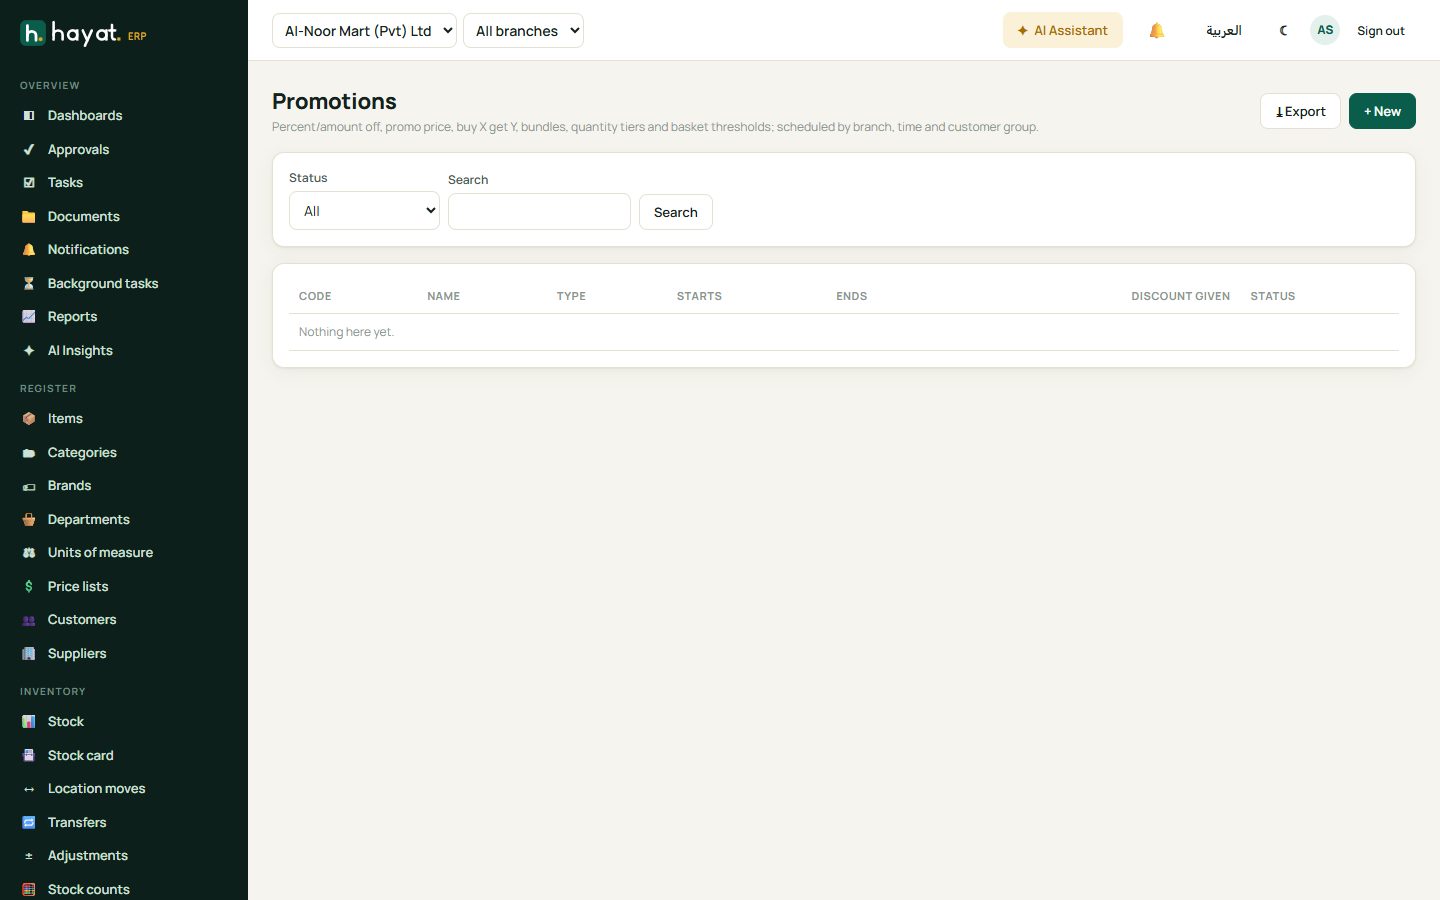Open Stock page in sidebar
Image resolution: width=1440 pixels, height=900 pixels.
[x=65, y=722]
